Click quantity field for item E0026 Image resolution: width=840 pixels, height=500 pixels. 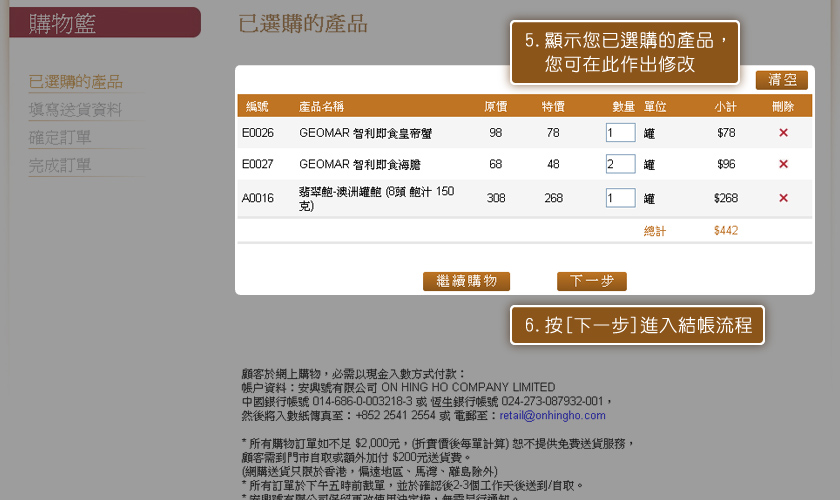[620, 132]
